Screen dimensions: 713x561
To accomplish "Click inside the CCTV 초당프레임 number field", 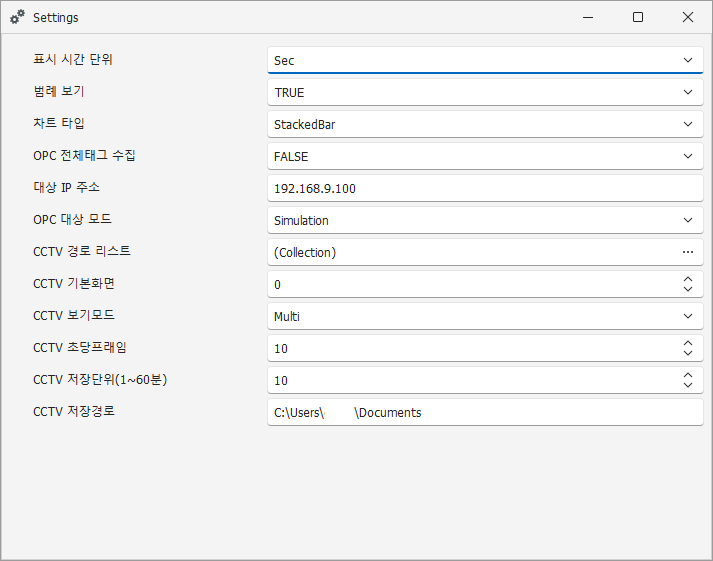I will [x=470, y=348].
